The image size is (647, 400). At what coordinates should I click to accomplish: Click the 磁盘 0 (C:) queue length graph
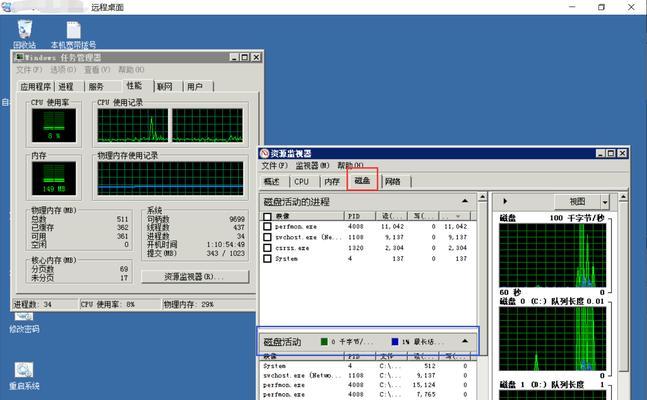point(553,339)
